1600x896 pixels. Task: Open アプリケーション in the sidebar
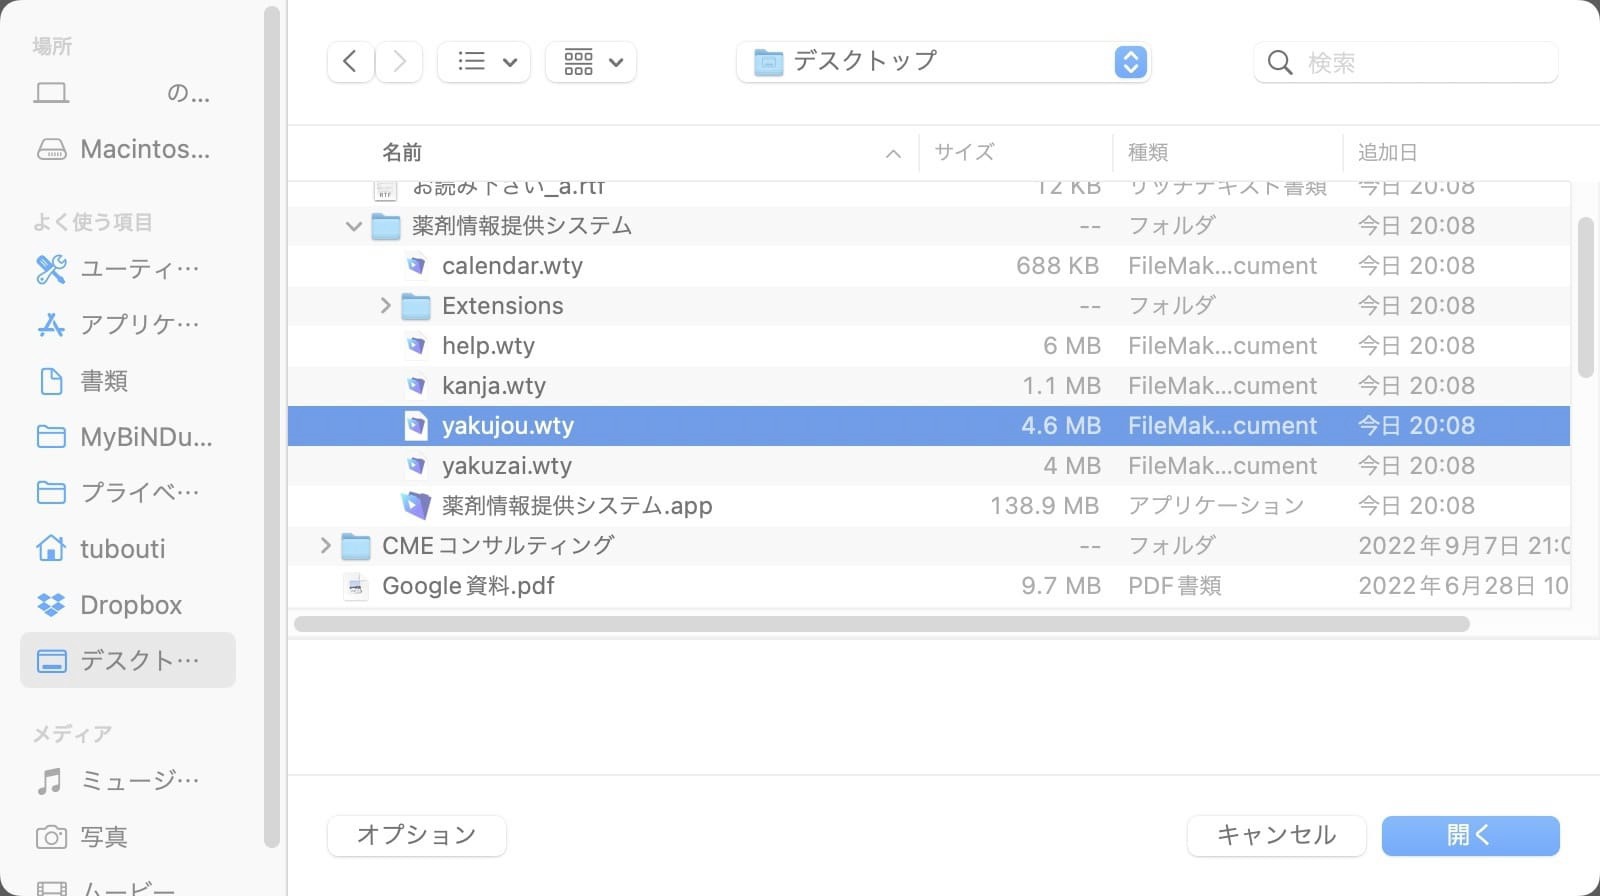(127, 325)
